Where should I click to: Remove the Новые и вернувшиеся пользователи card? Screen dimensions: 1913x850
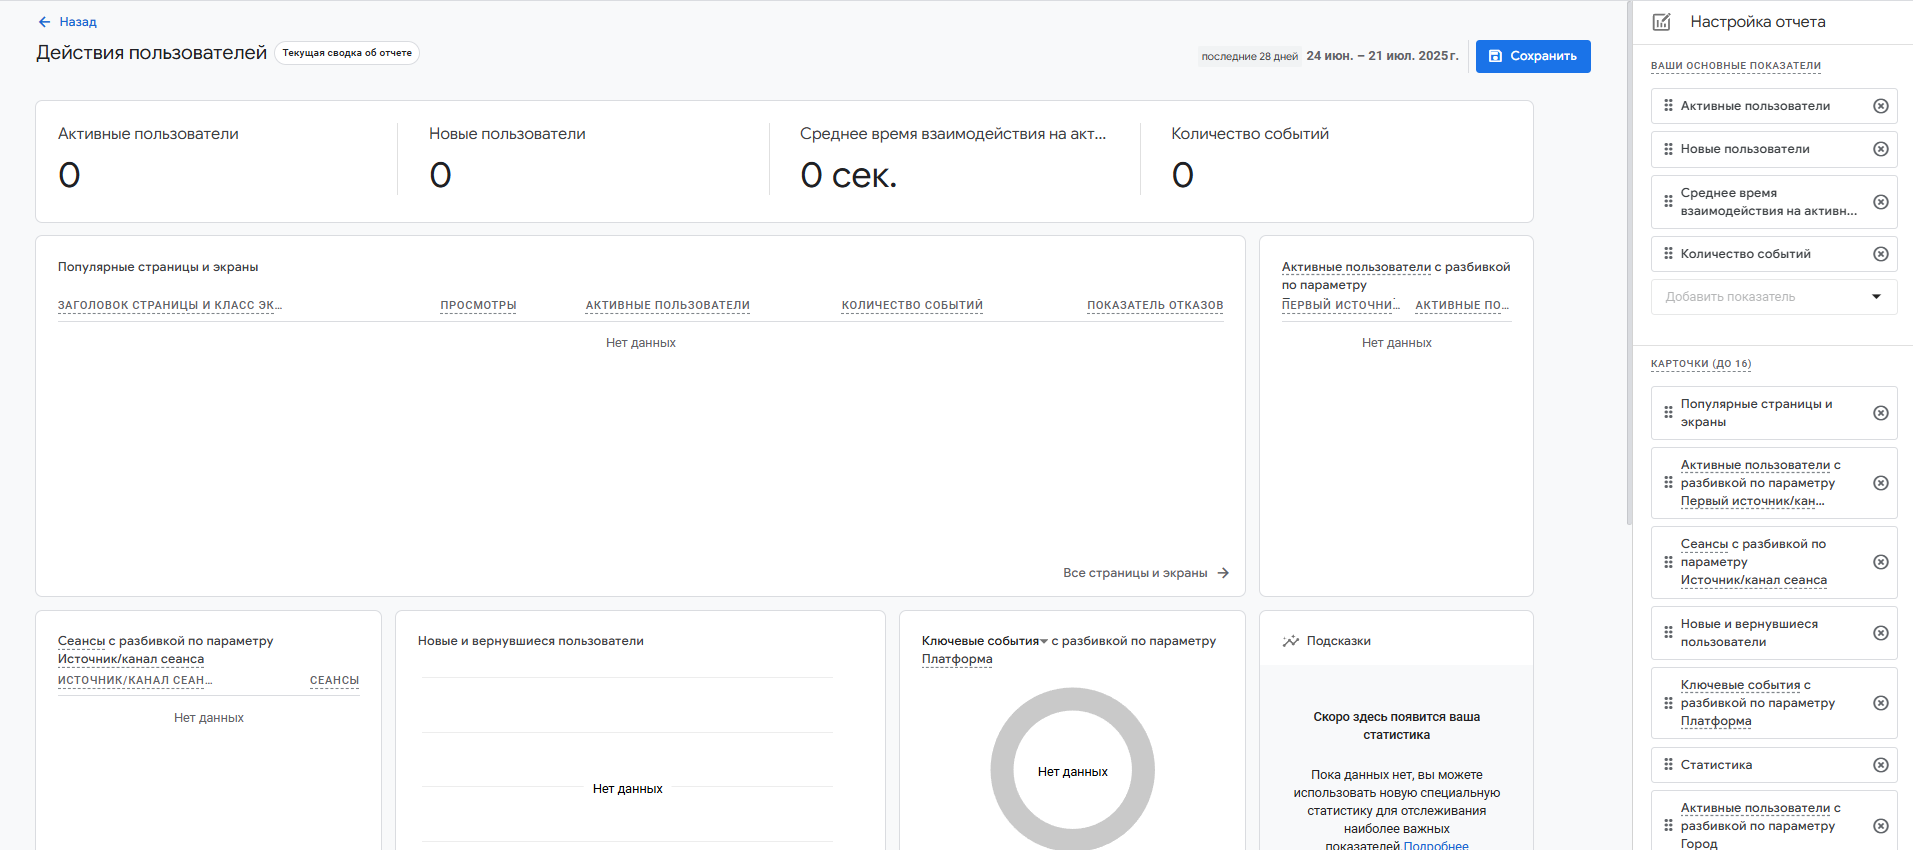click(1881, 633)
